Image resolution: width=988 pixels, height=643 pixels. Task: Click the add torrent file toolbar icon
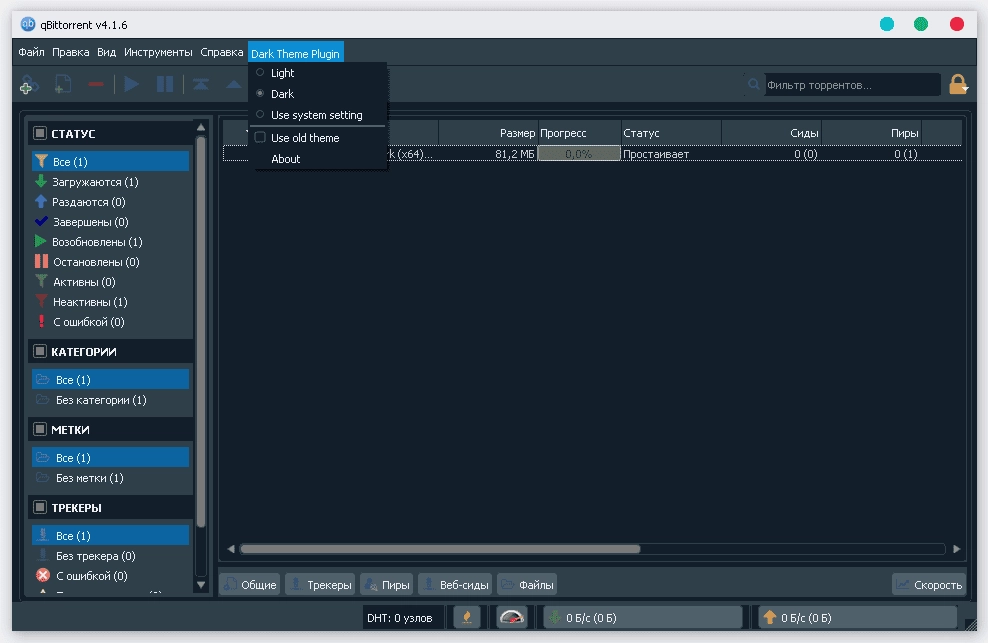tap(62, 84)
